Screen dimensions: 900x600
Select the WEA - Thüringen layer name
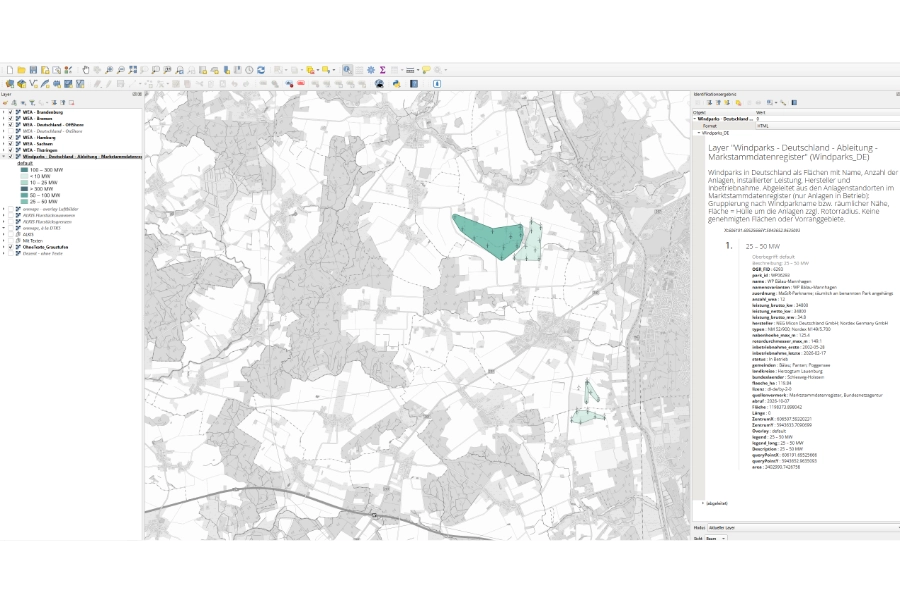click(x=40, y=150)
